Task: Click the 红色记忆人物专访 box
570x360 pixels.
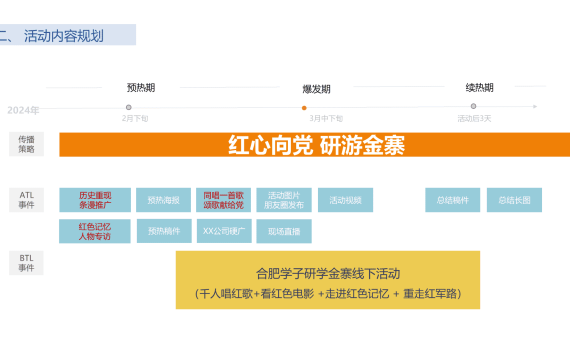Action: [95, 231]
